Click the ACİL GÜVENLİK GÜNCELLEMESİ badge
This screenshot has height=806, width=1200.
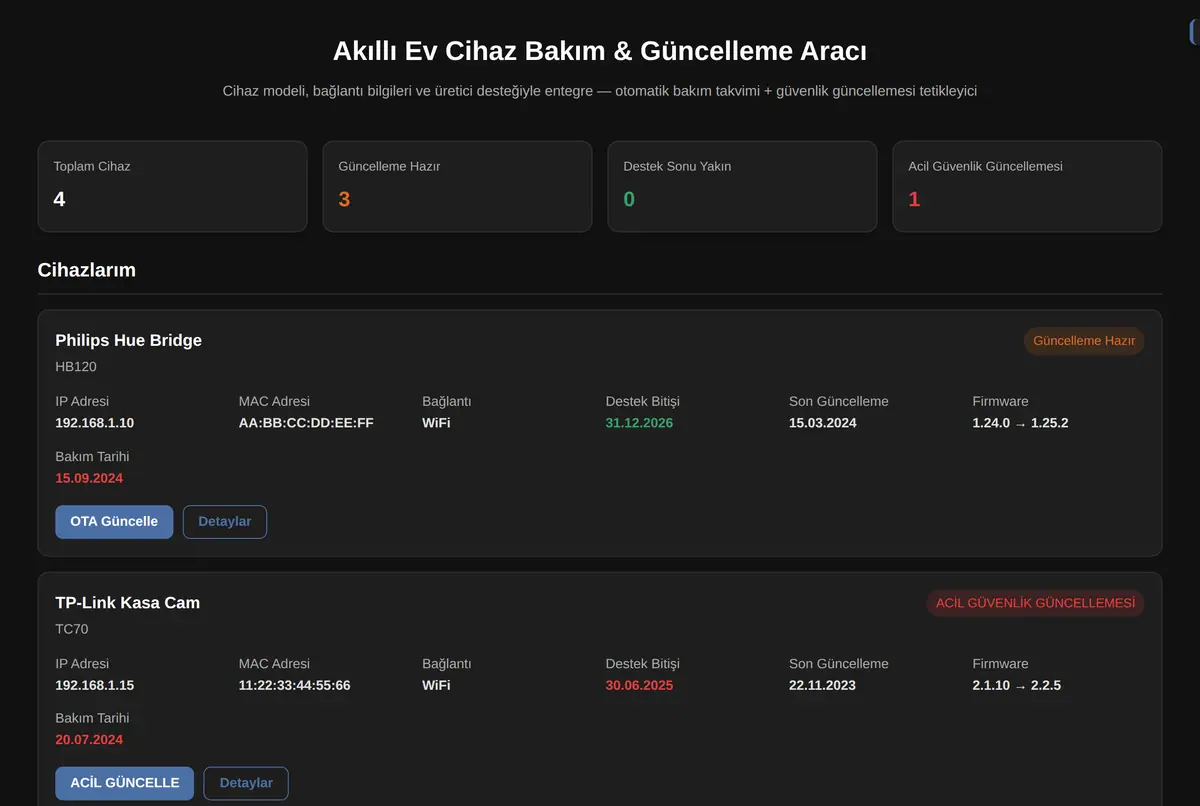(x=1036, y=603)
